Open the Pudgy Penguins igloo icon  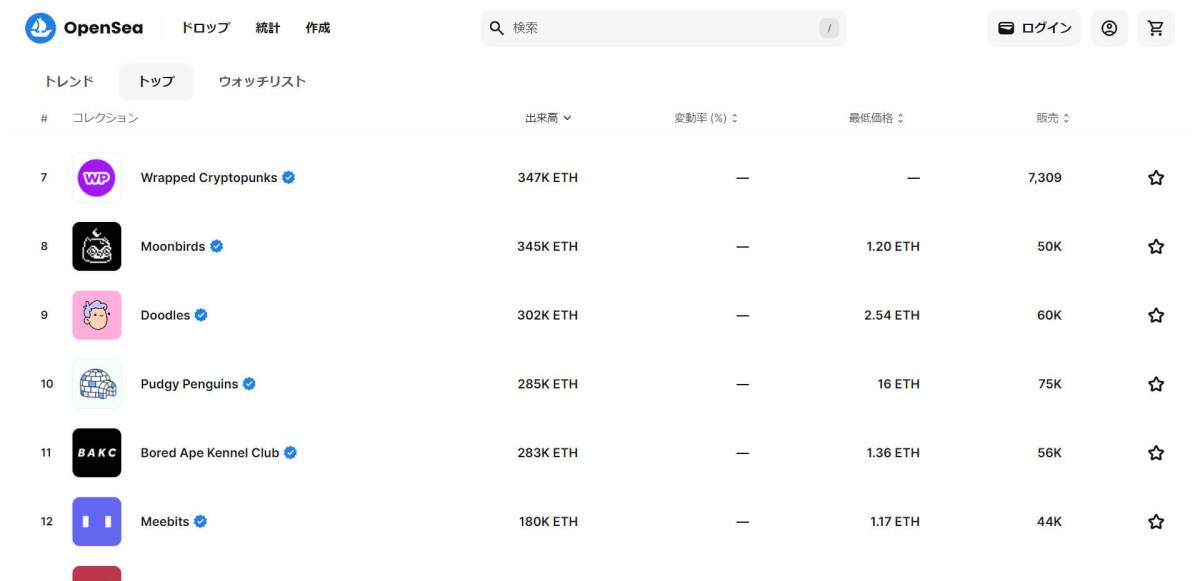(97, 384)
